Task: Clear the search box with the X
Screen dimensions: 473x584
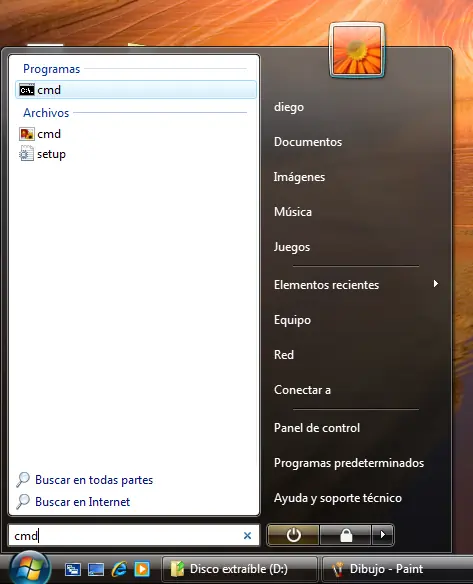Action: (247, 536)
